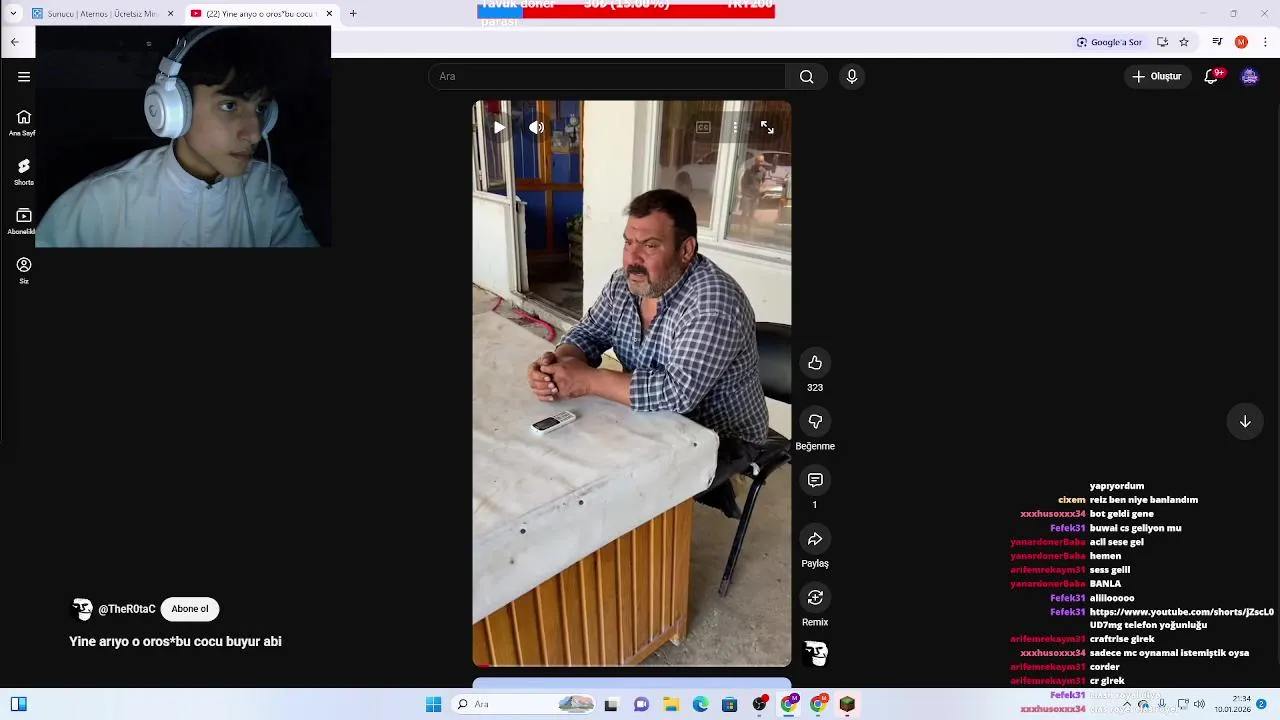Open Windows Start menu

coord(433,705)
